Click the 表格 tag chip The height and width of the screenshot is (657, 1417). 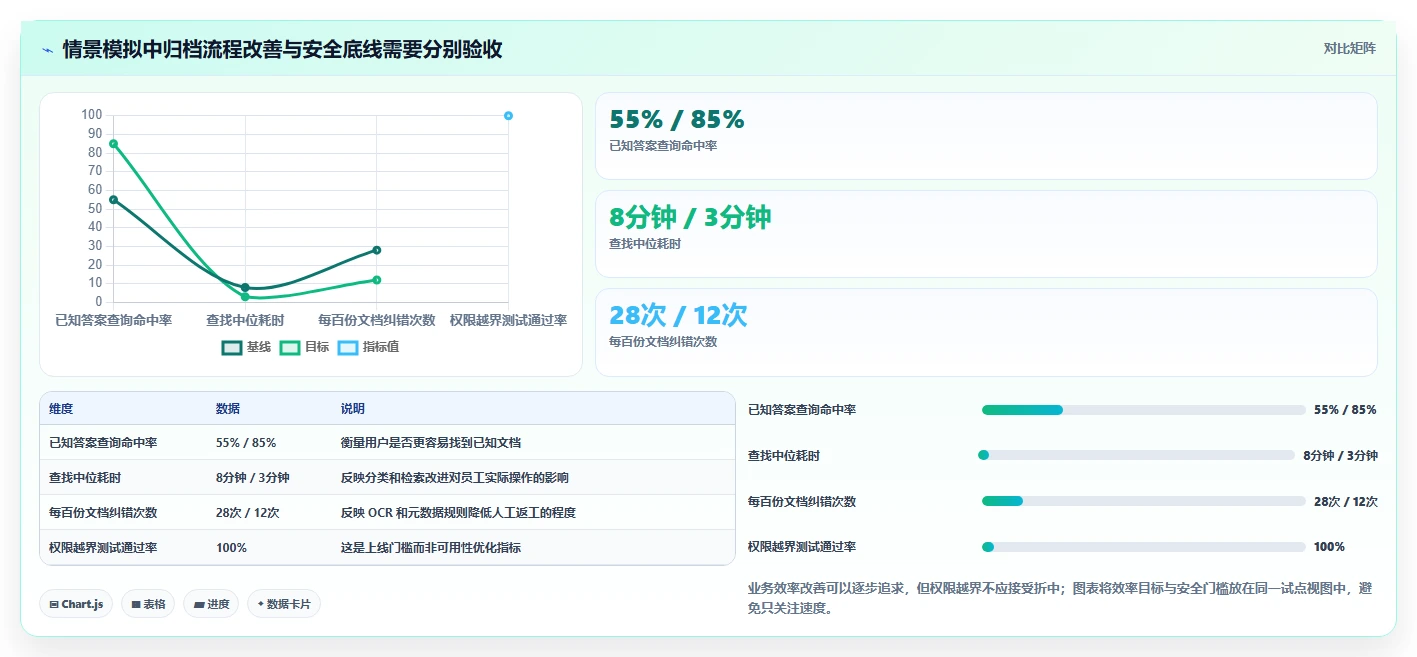click(148, 604)
